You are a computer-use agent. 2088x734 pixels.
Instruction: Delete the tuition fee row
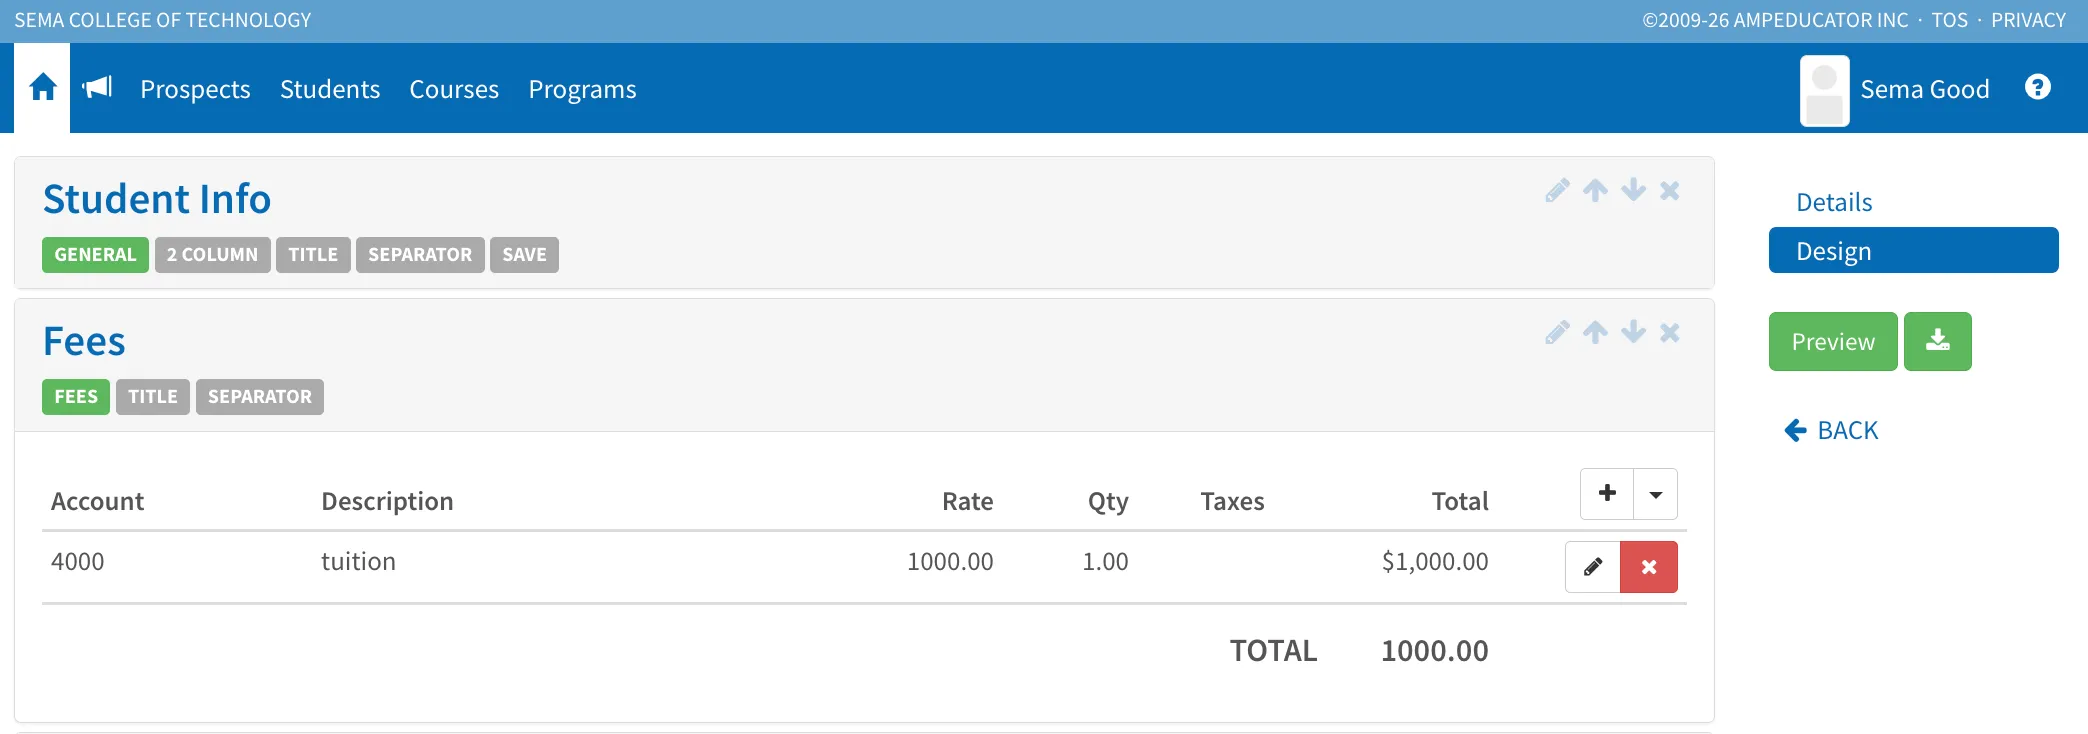(1649, 567)
